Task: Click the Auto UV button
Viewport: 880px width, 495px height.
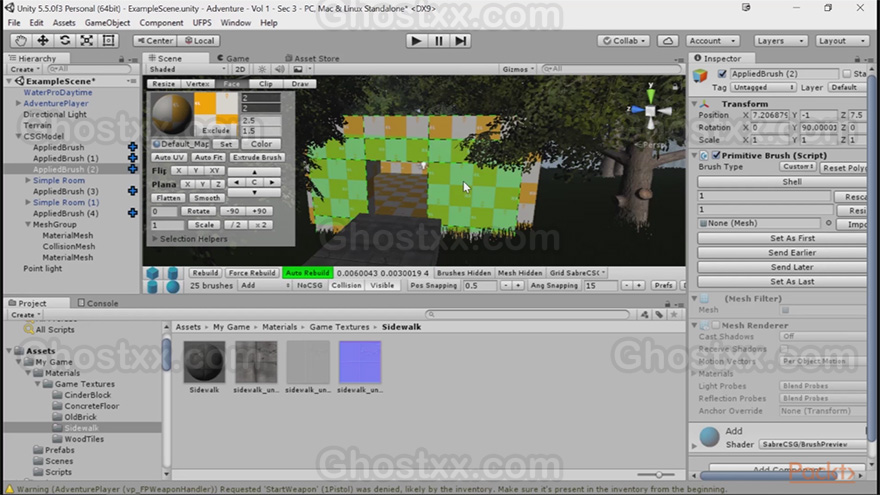Action: point(169,158)
